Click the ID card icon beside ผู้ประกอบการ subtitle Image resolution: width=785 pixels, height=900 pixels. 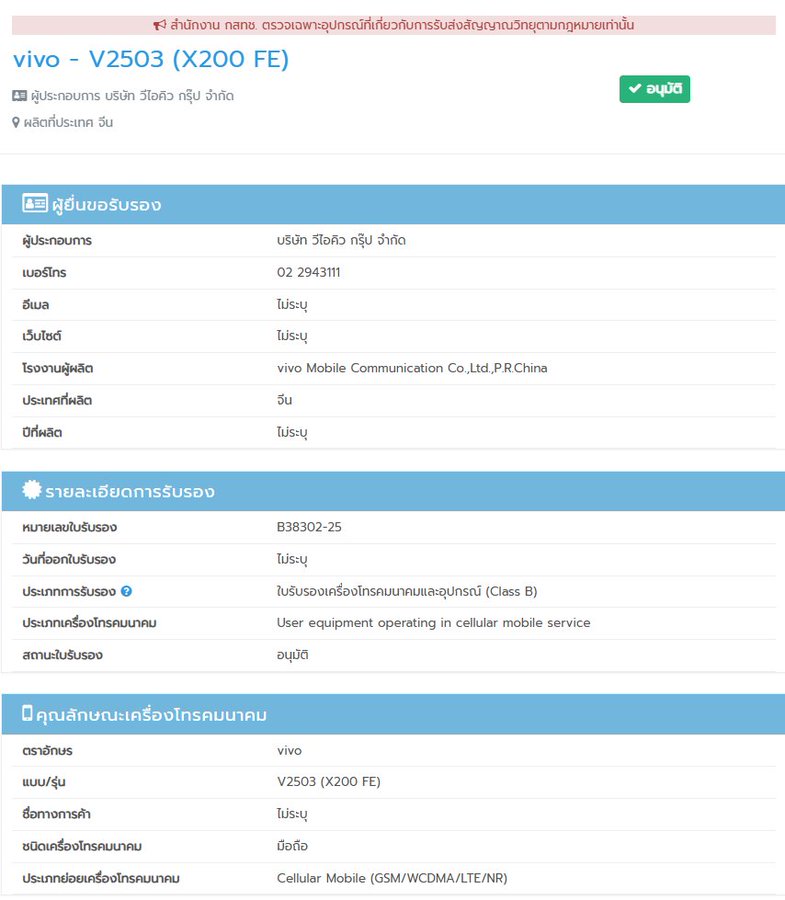[20, 96]
